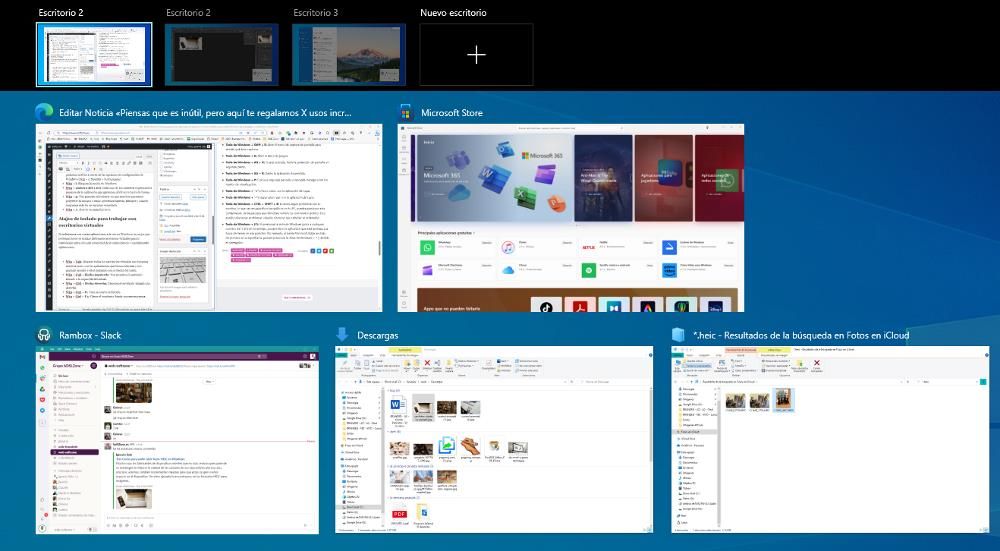Open the iCloud photos search results preview

(x=830, y=440)
